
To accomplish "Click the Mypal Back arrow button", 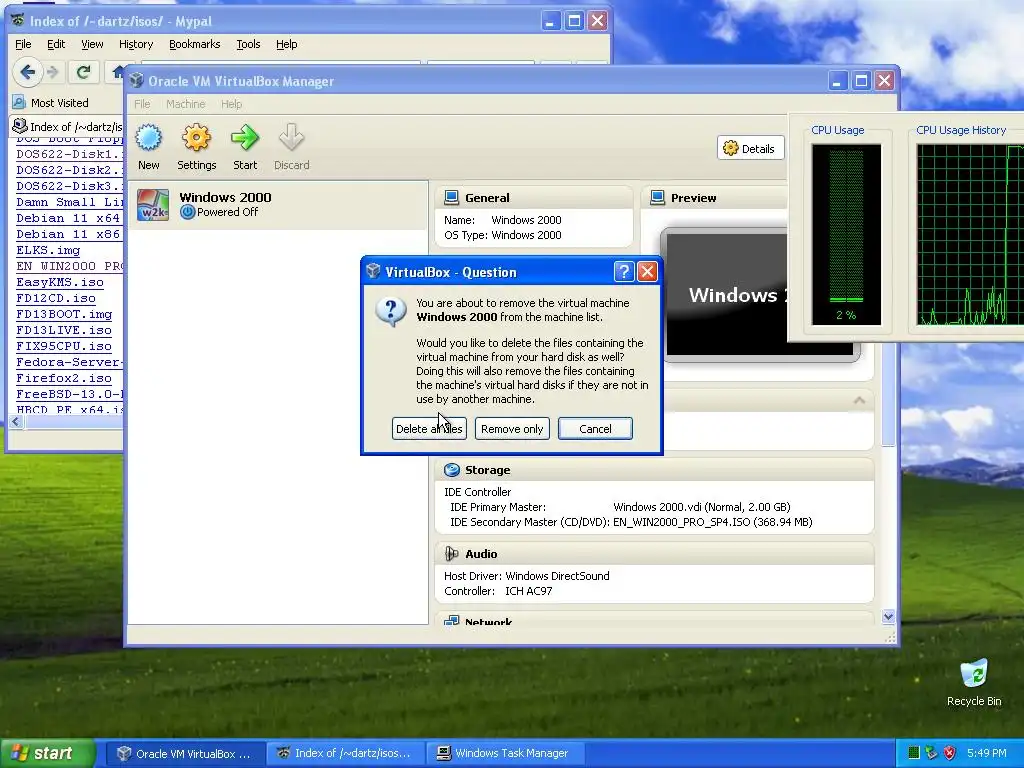I will point(27,72).
